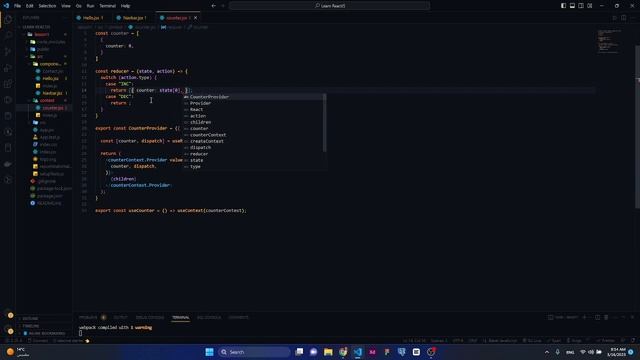Screen dimensions: 640x360
Task: Open Figma from taskbar
Action: (387, 352)
